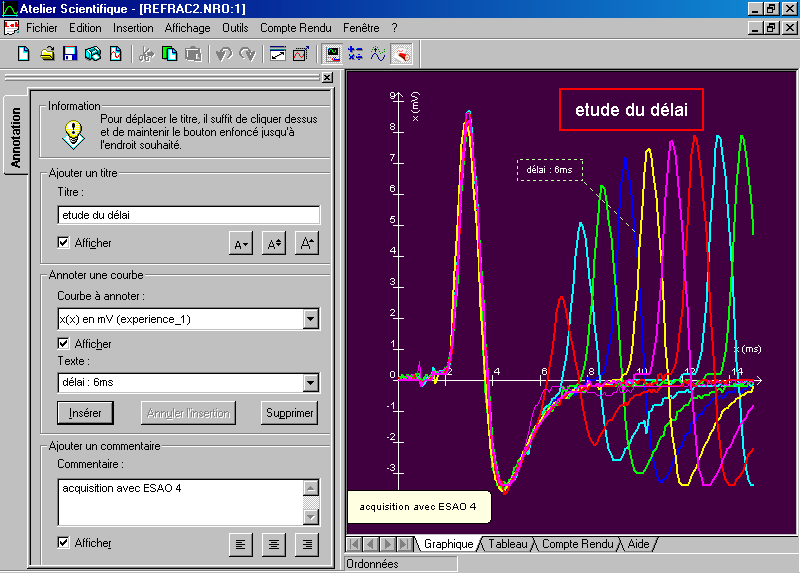Click the Annuler l'insertion button
800x574 pixels.
pyautogui.click(x=188, y=413)
